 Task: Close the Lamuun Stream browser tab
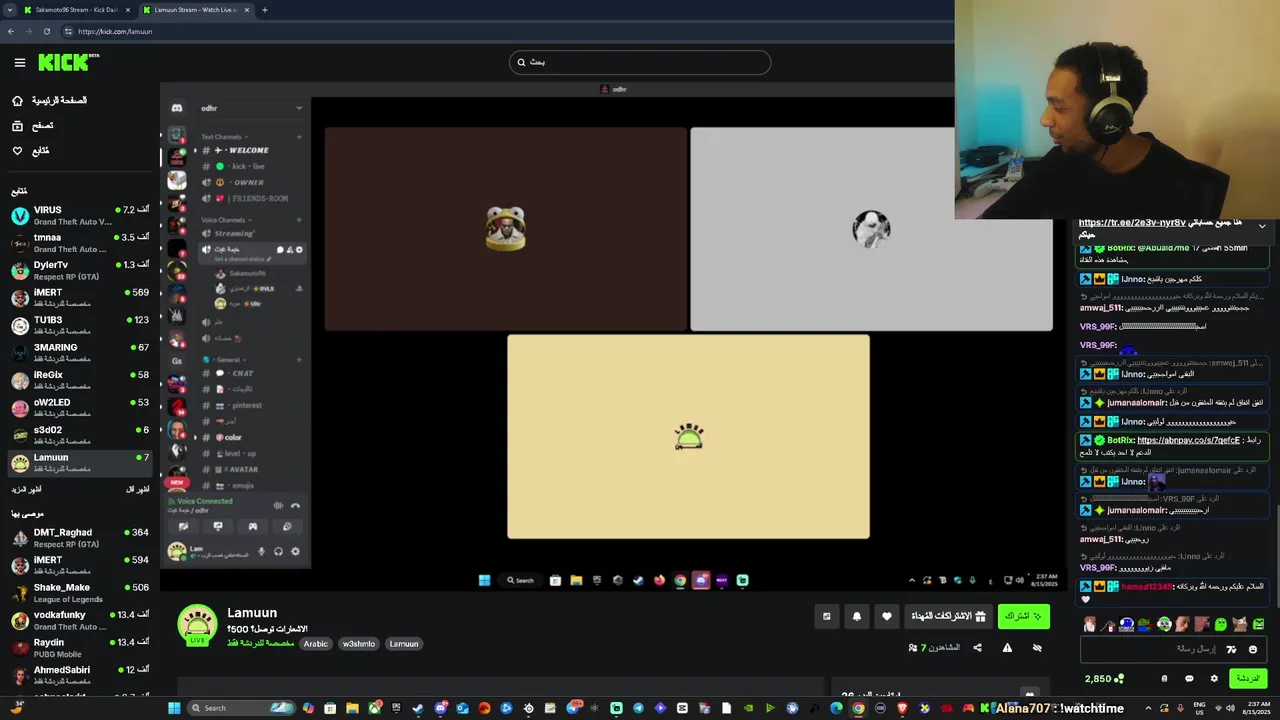pos(247,10)
